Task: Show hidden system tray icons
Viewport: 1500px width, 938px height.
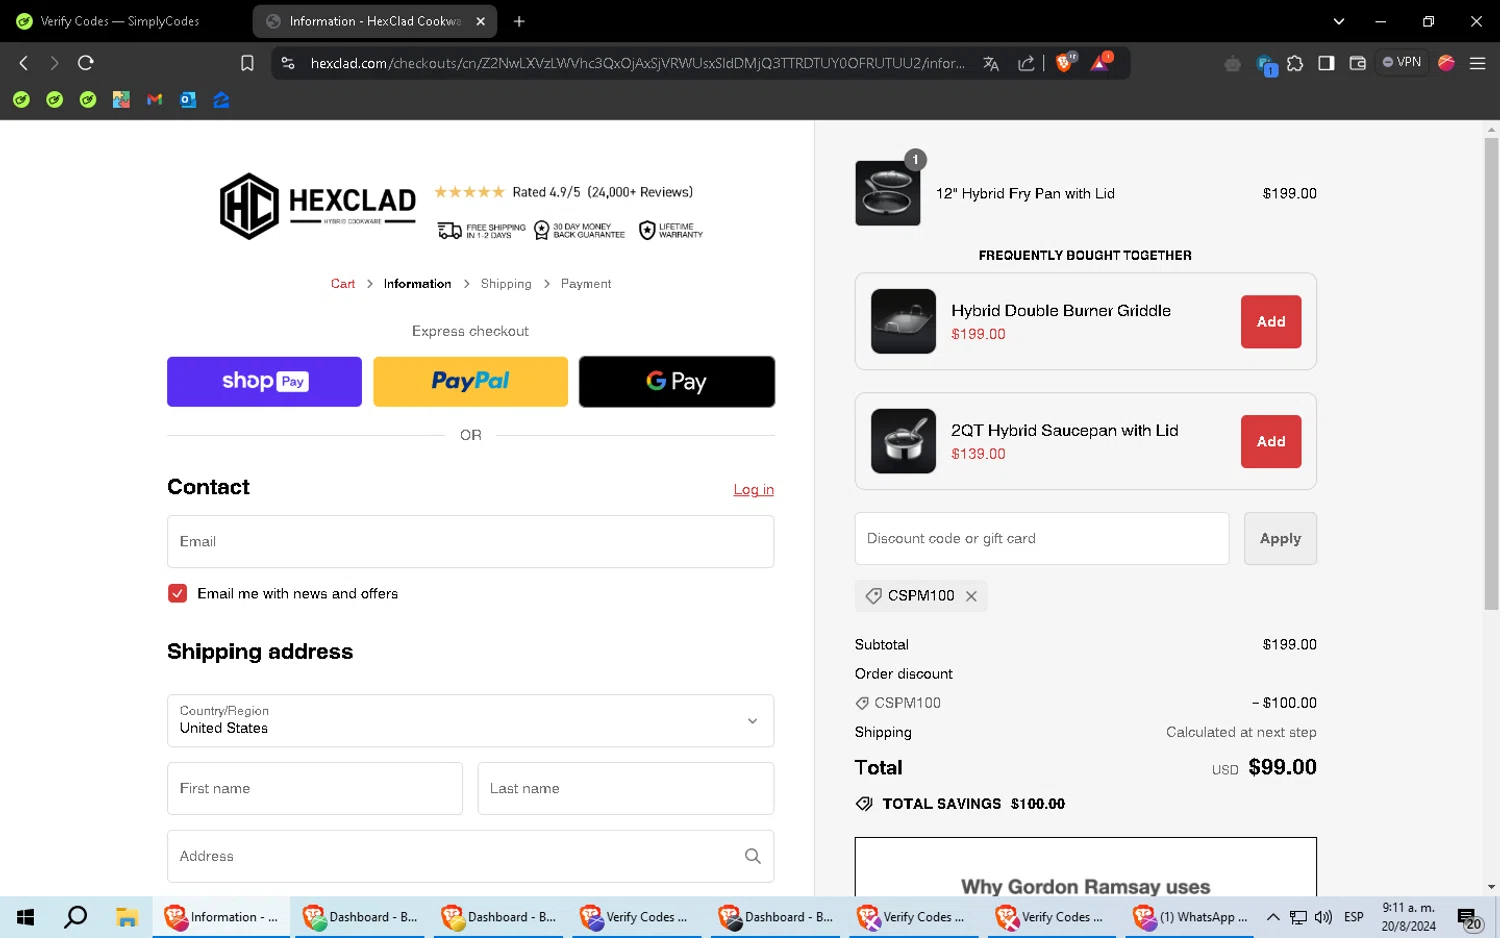Action: tap(1273, 917)
